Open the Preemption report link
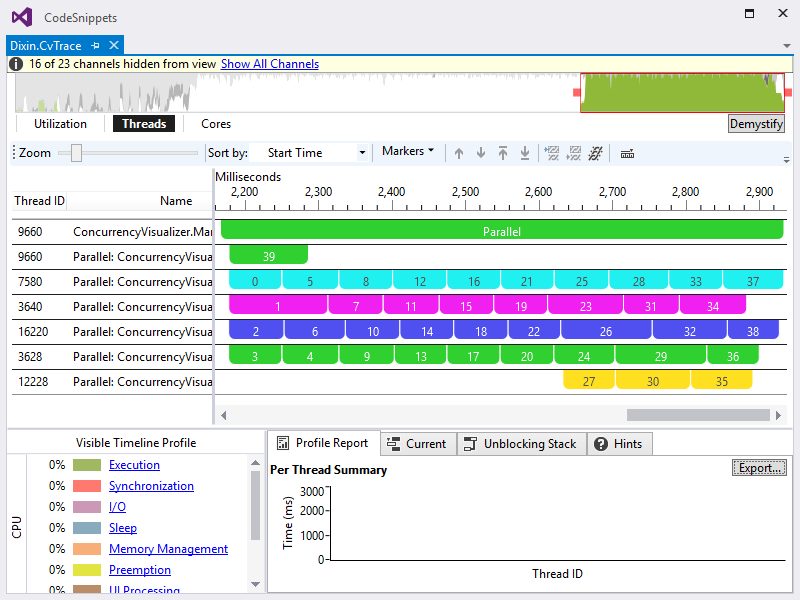 click(x=140, y=569)
